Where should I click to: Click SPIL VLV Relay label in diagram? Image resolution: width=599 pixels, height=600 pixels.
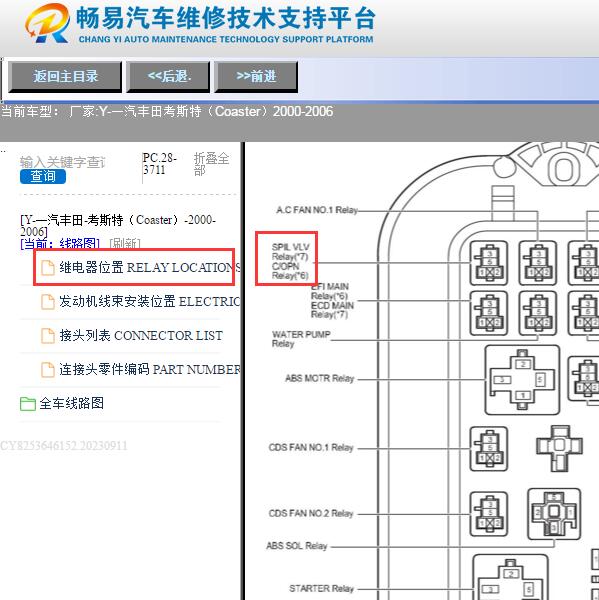(291, 261)
